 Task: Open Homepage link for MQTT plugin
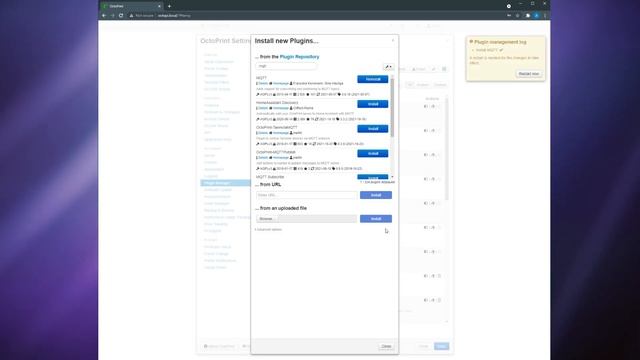click(280, 83)
